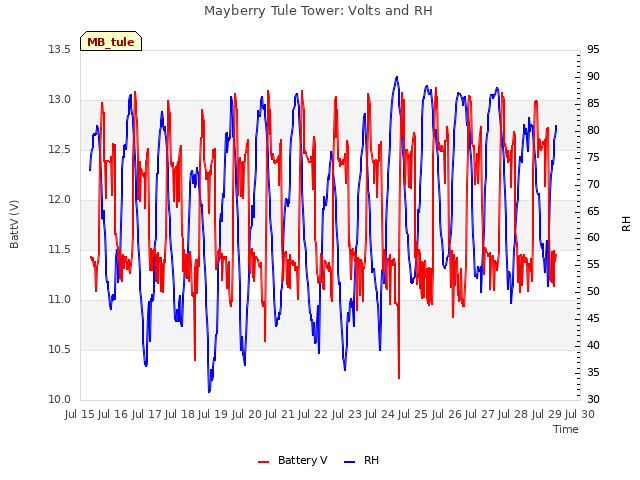Click the MB_tule label box

coord(111,41)
